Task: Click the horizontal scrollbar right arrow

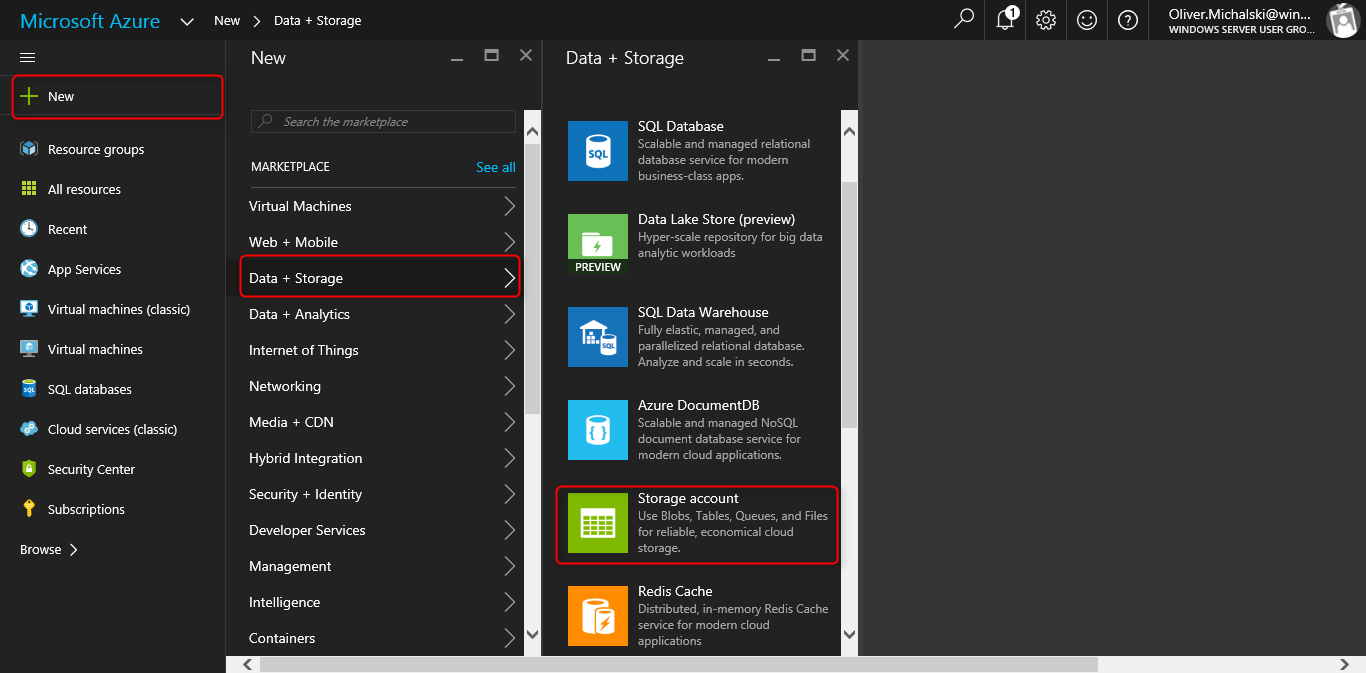Action: pos(1346,664)
